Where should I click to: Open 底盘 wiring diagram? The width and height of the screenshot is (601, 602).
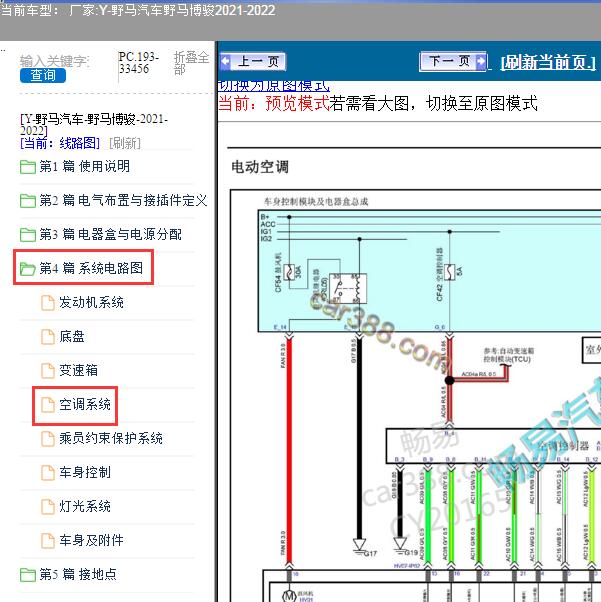click(x=72, y=337)
